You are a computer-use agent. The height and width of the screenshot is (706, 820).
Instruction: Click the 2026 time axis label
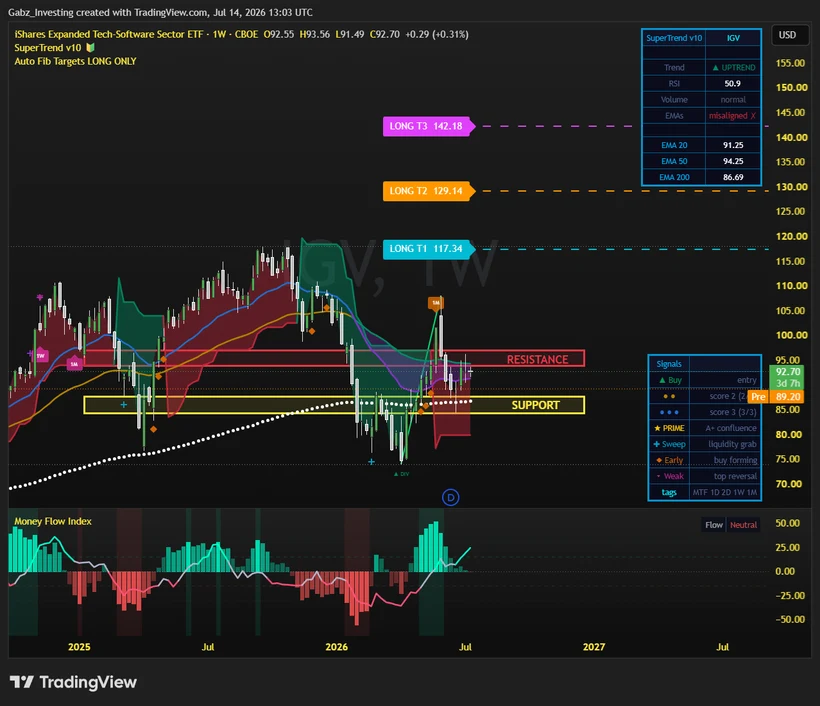(x=336, y=647)
